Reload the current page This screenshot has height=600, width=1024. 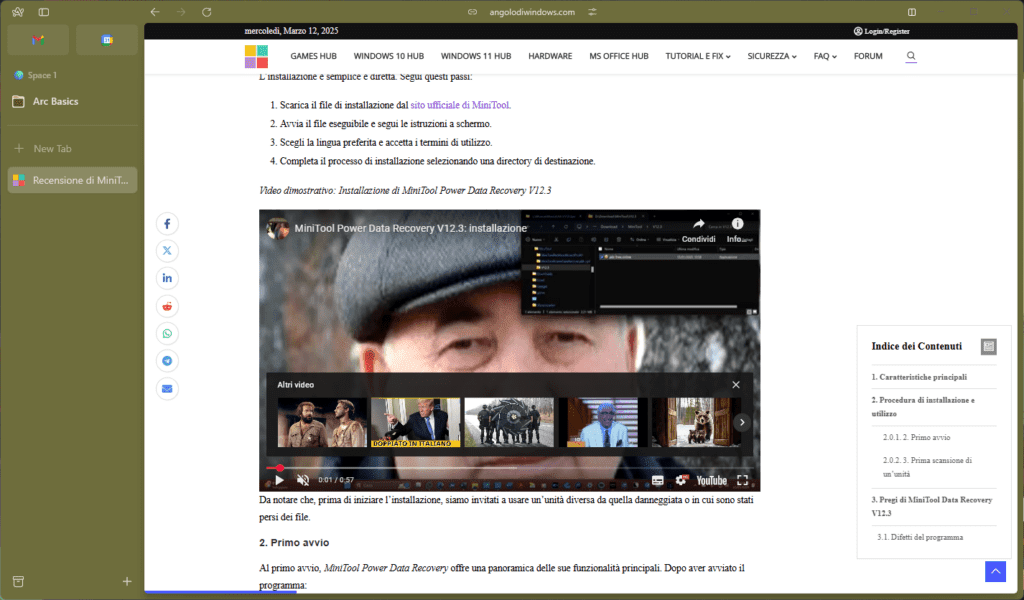pos(206,12)
